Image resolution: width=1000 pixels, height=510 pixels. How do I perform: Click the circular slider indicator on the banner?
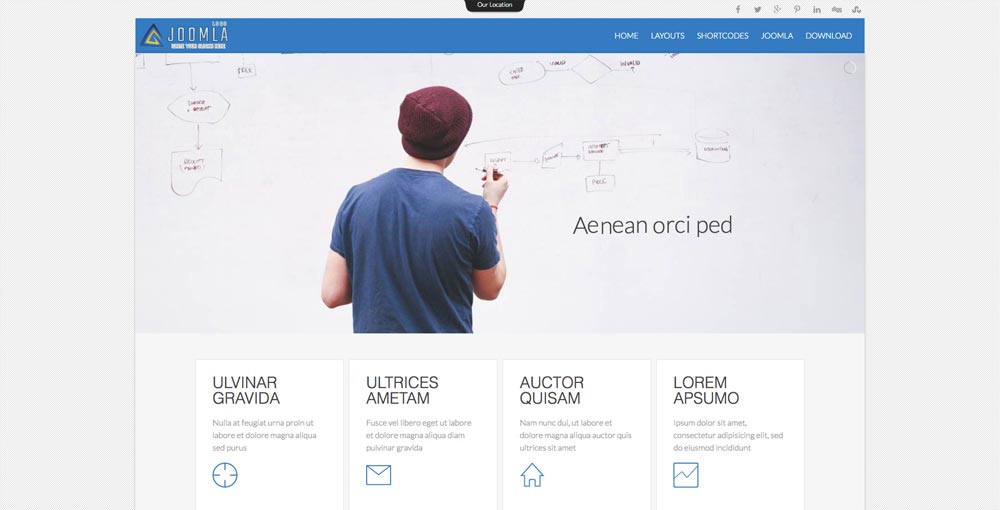pyautogui.click(x=849, y=68)
